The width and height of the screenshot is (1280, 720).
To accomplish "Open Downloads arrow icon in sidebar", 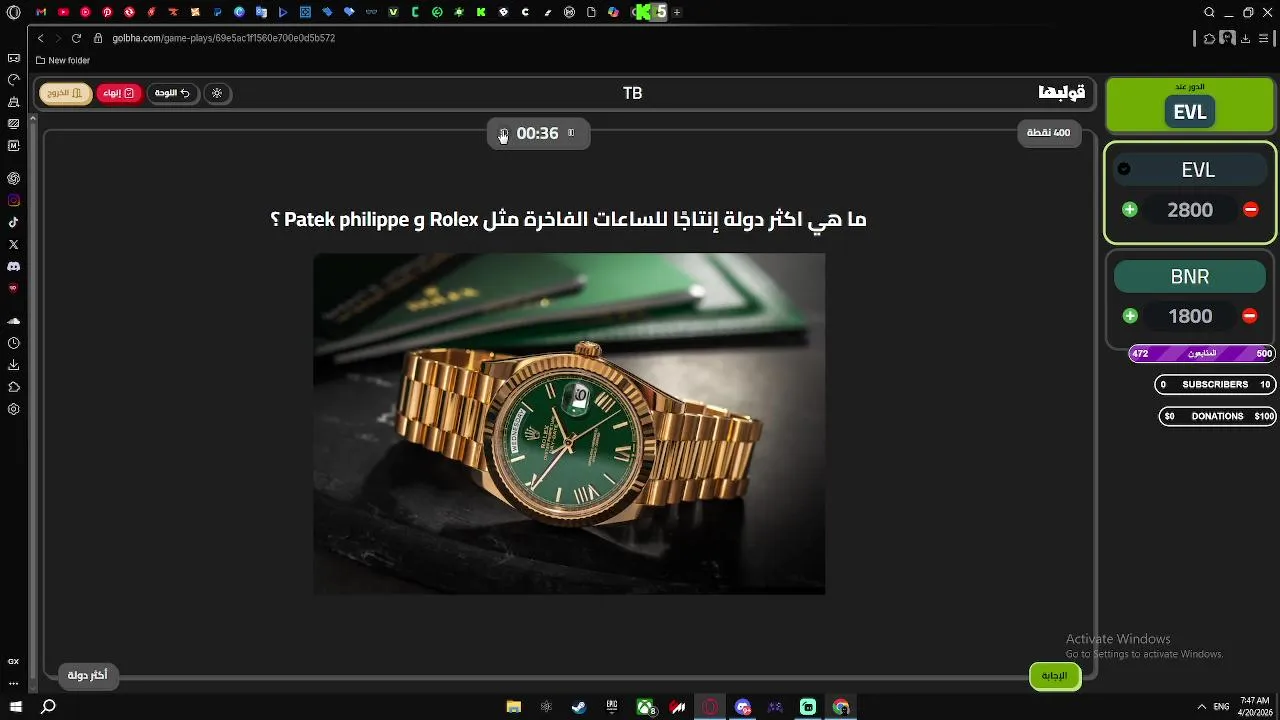I will (13, 365).
